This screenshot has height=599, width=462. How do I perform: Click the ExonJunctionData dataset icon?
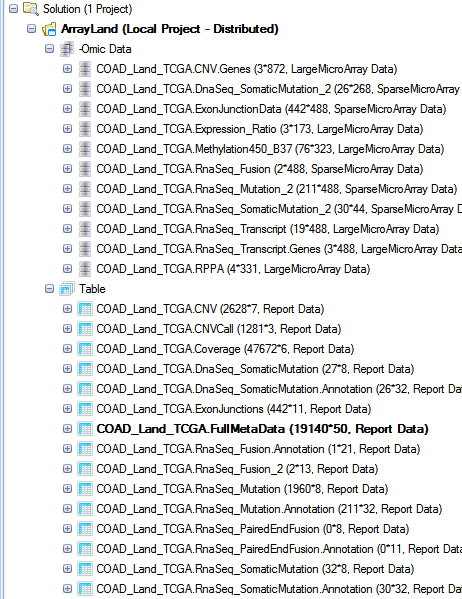coord(85,109)
